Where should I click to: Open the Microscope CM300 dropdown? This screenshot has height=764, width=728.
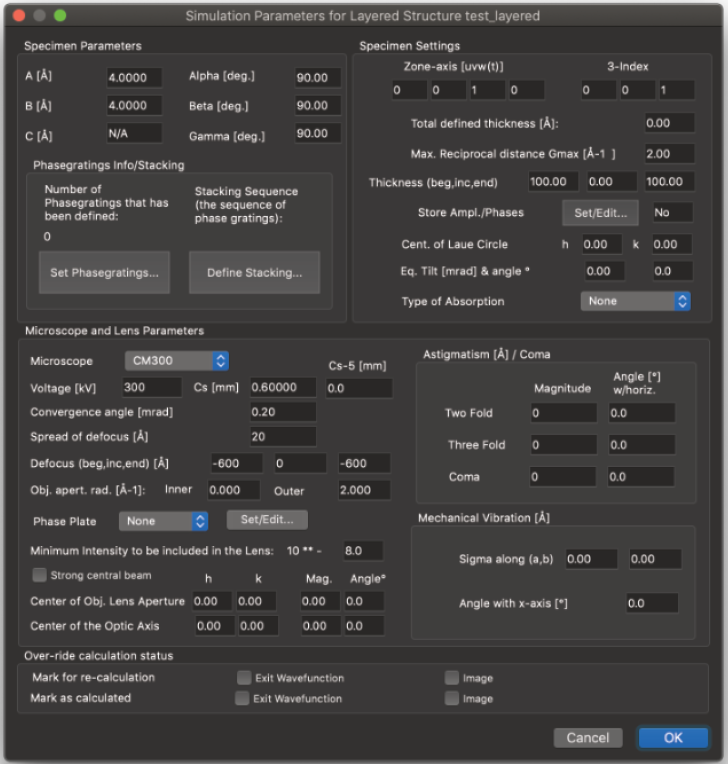[x=177, y=360]
